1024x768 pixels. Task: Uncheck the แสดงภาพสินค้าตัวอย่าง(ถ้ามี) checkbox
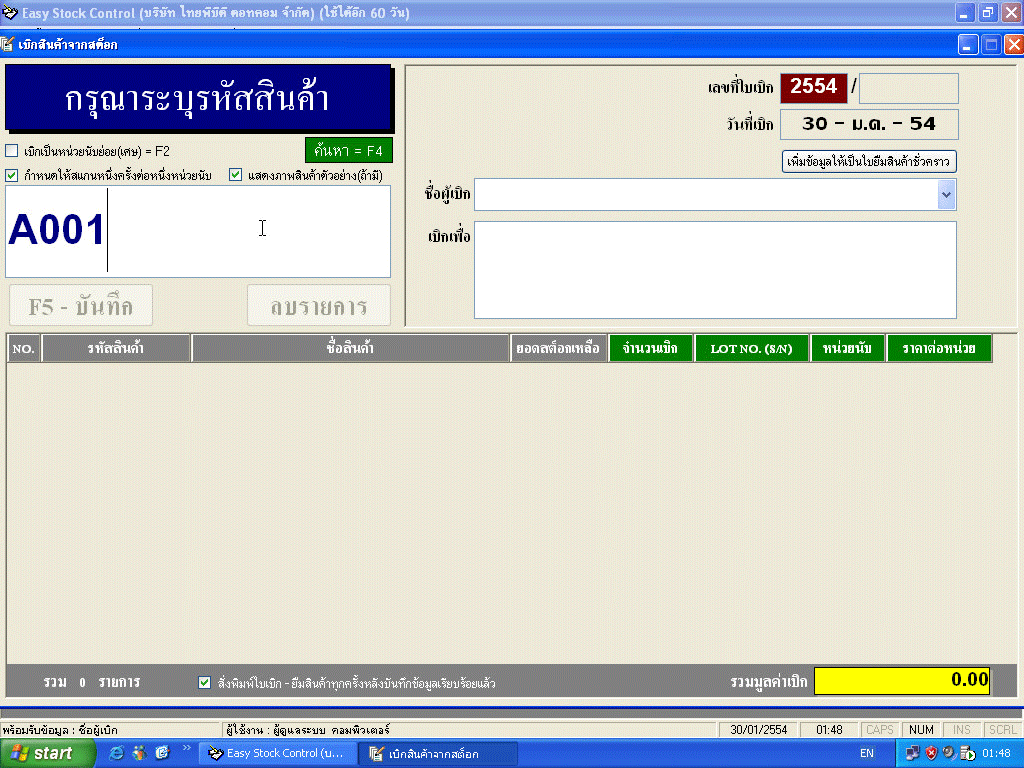point(235,175)
